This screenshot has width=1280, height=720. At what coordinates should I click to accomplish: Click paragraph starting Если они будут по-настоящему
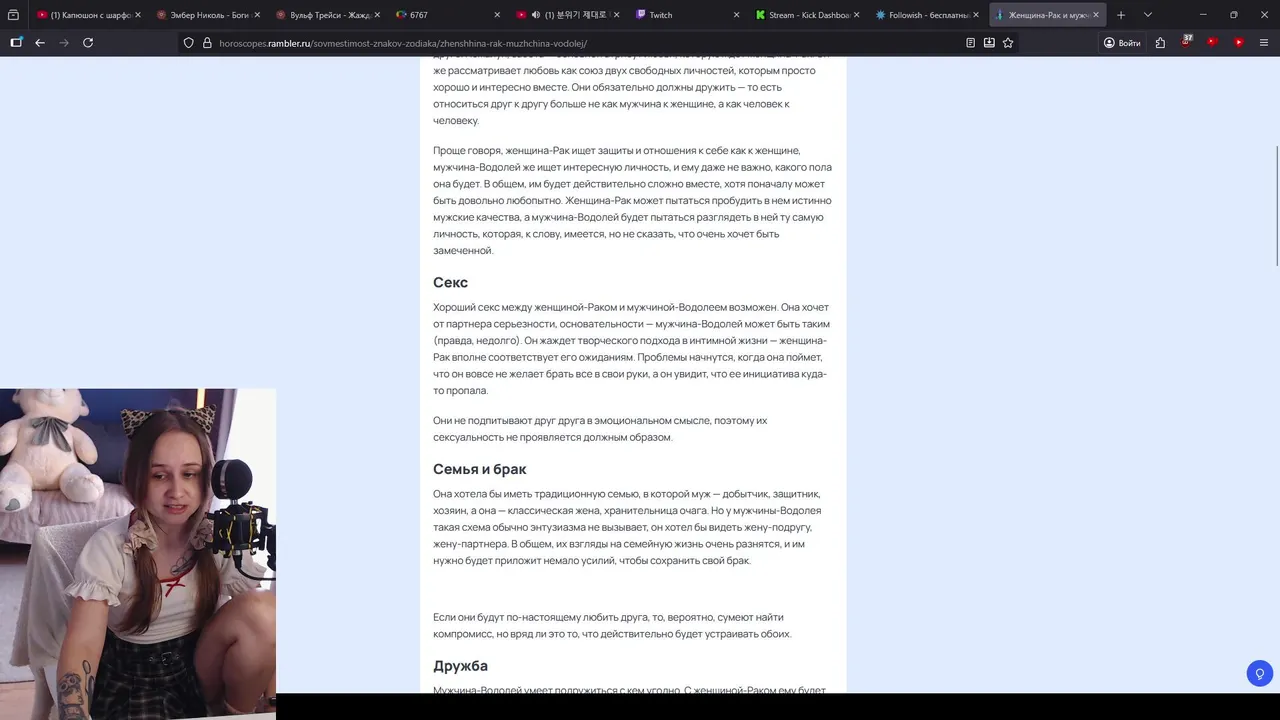pyautogui.click(x=612, y=625)
